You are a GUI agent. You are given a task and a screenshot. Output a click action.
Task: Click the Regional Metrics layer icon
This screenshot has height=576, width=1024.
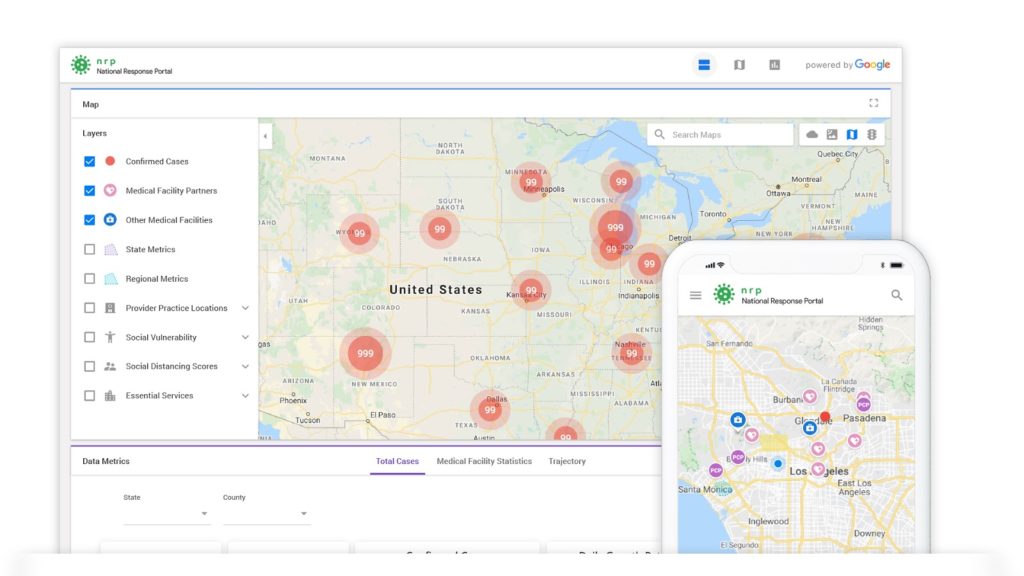[x=110, y=279]
